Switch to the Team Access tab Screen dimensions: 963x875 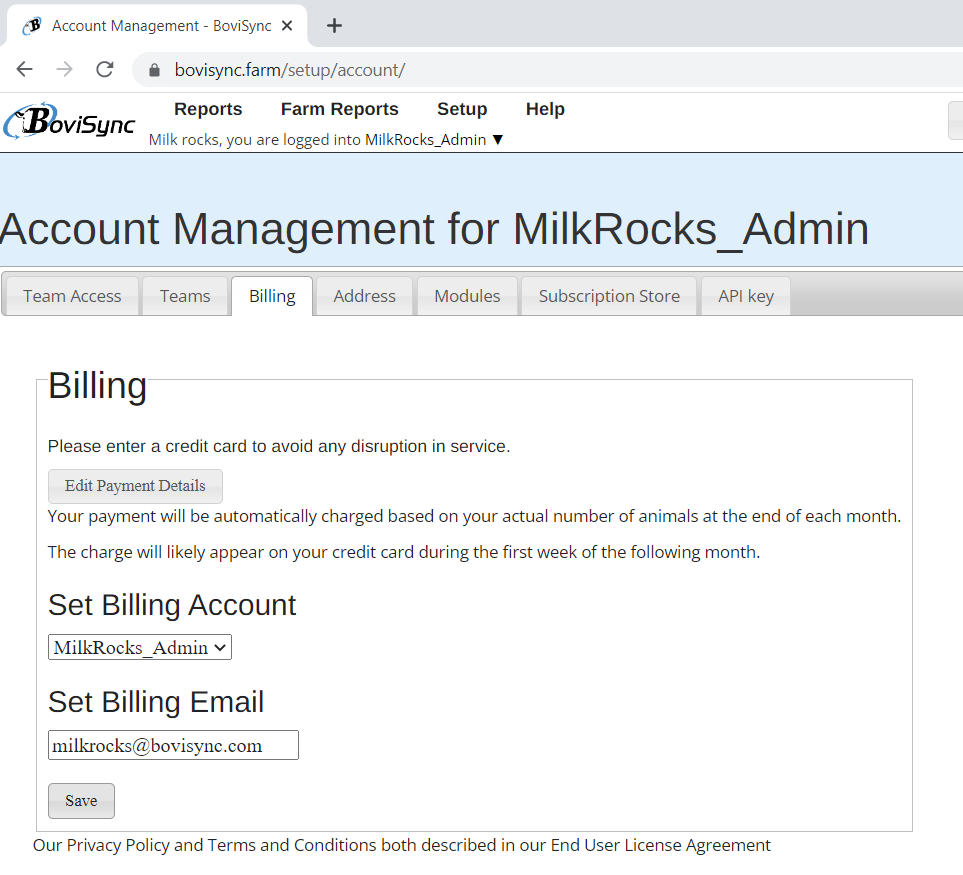[72, 296]
